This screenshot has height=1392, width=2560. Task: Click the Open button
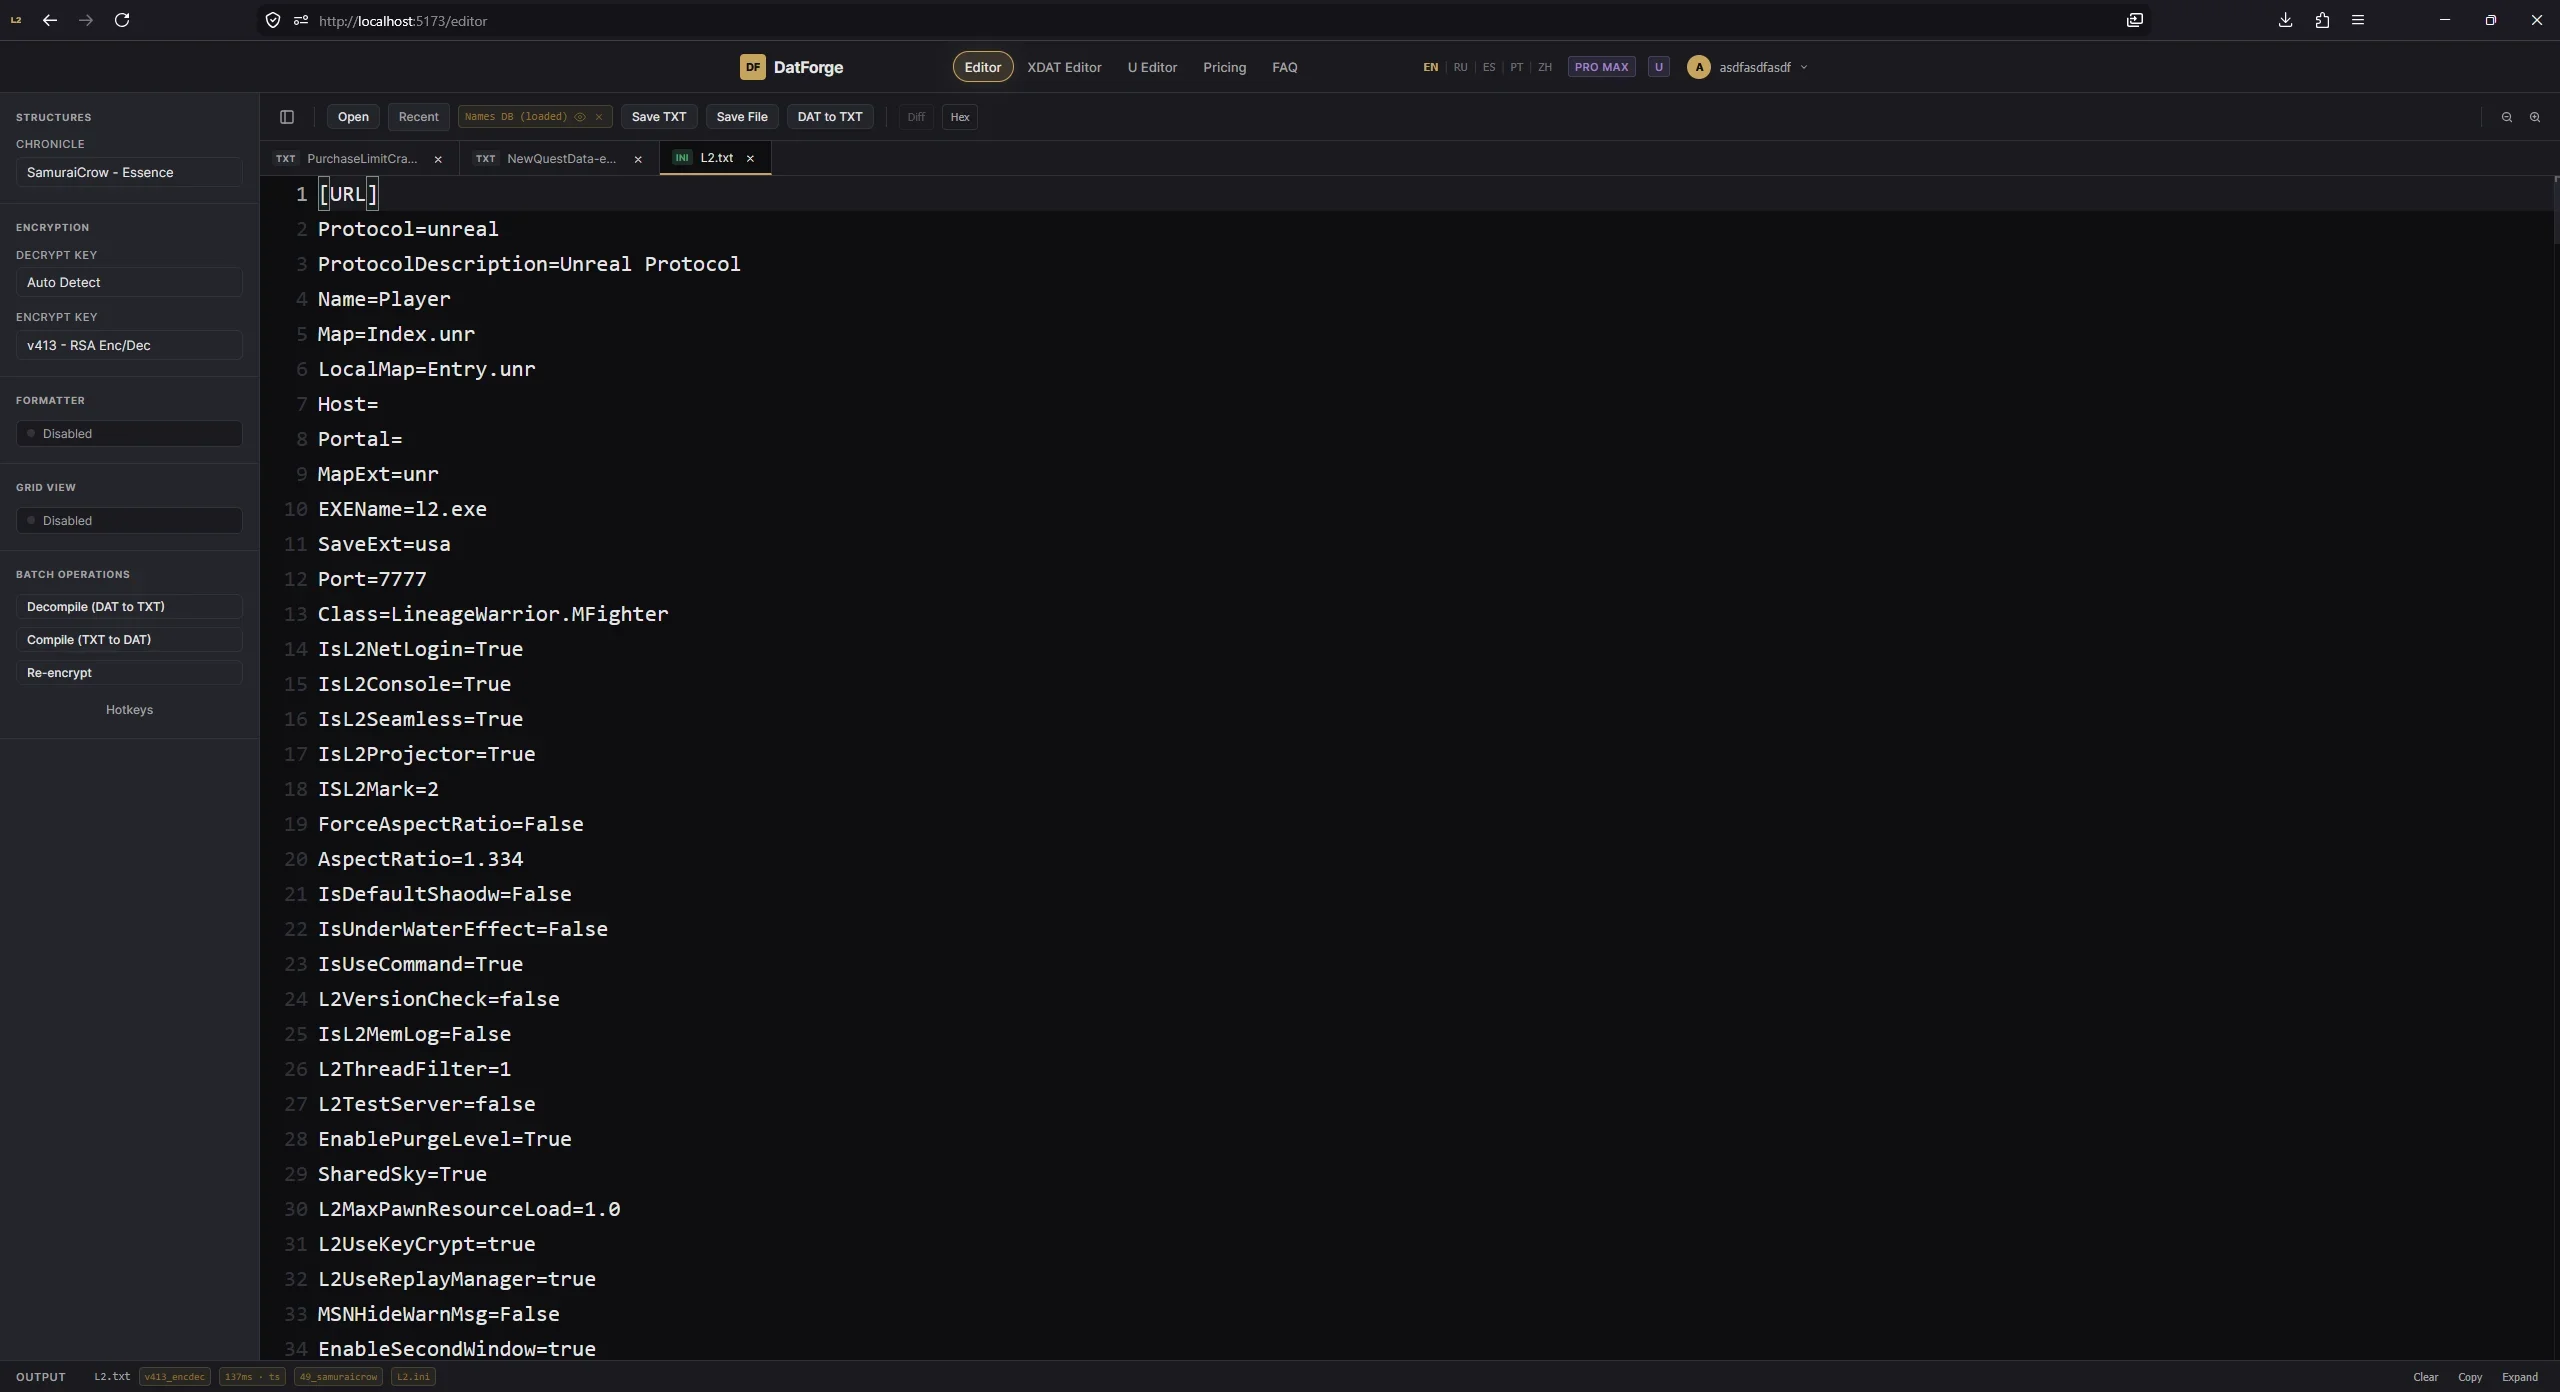[353, 117]
